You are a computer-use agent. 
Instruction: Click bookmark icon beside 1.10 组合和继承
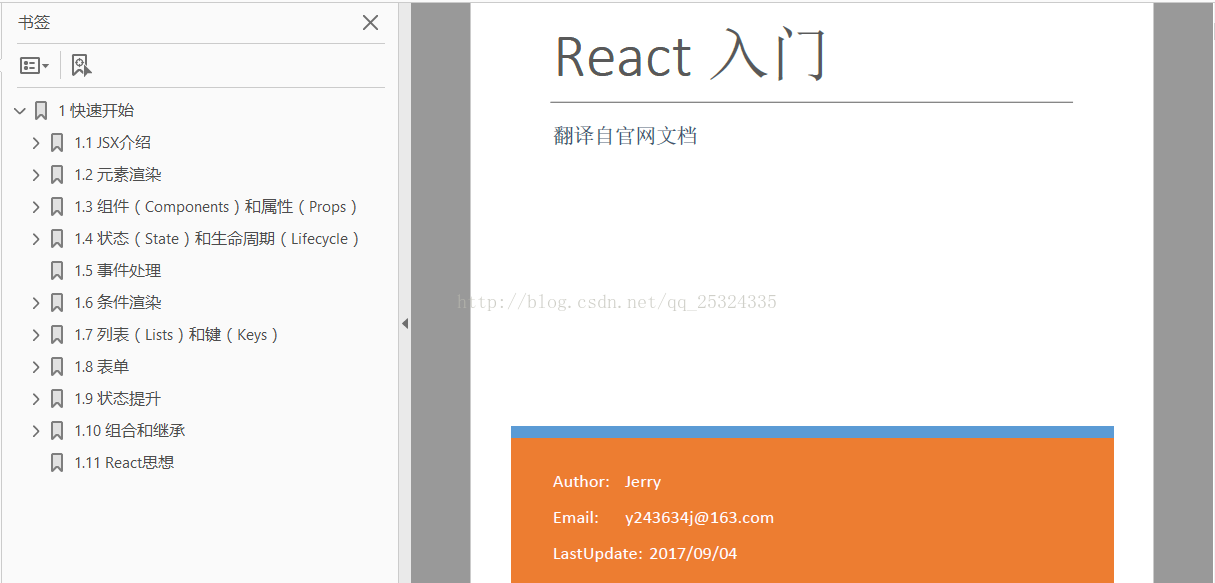click(57, 431)
